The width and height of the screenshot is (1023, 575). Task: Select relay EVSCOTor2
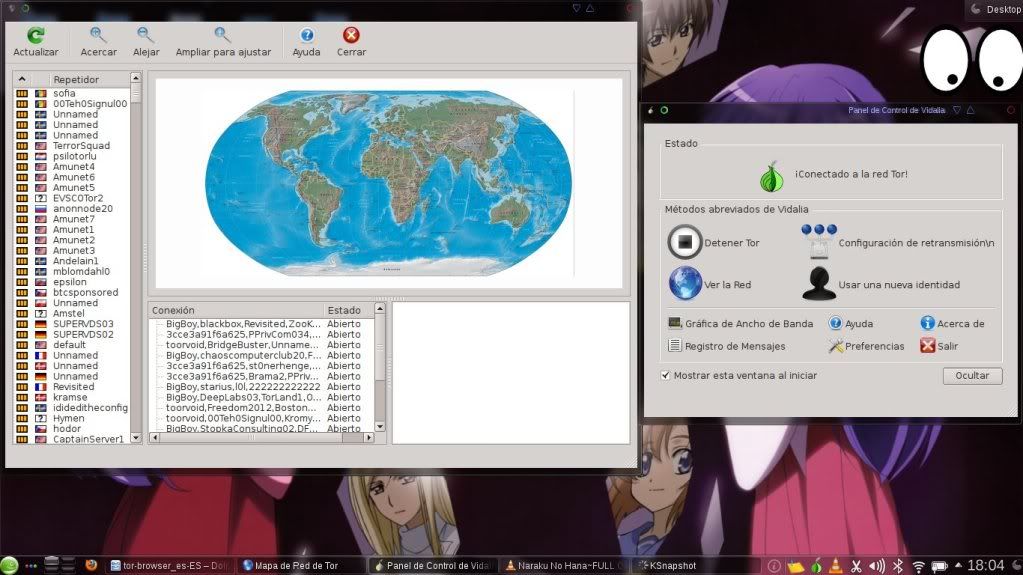(x=78, y=198)
